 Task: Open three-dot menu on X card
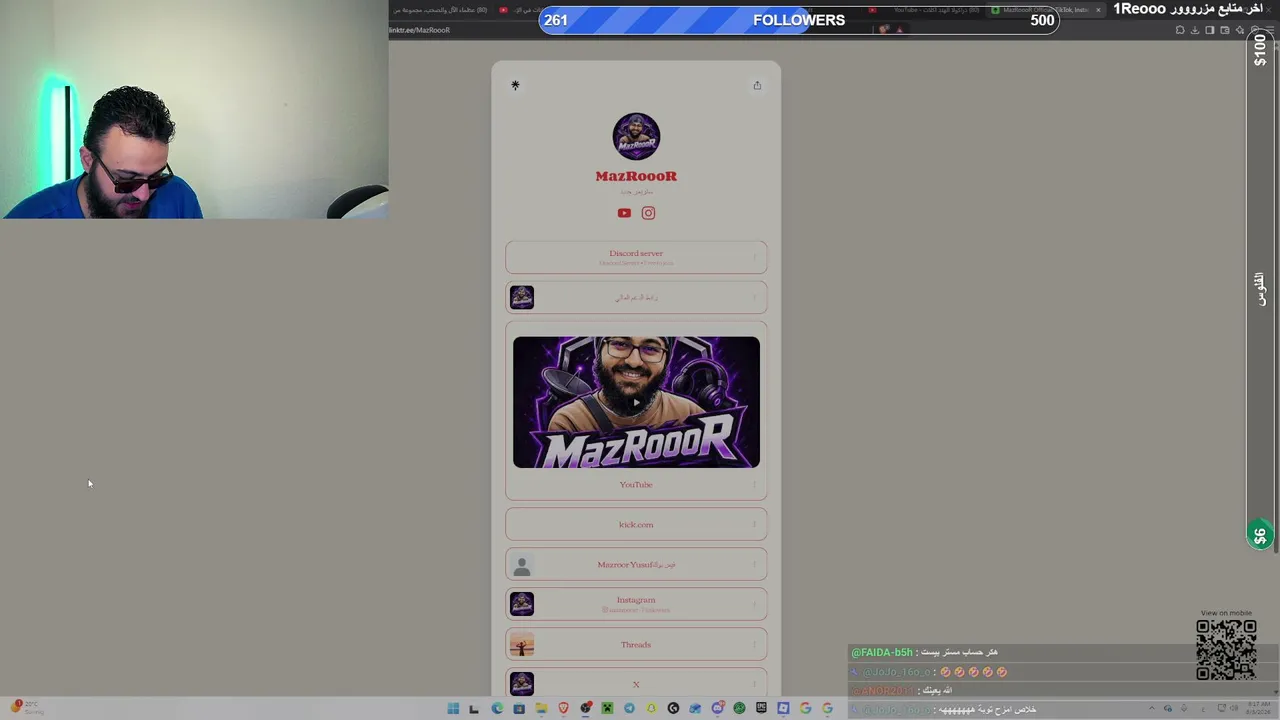755,684
